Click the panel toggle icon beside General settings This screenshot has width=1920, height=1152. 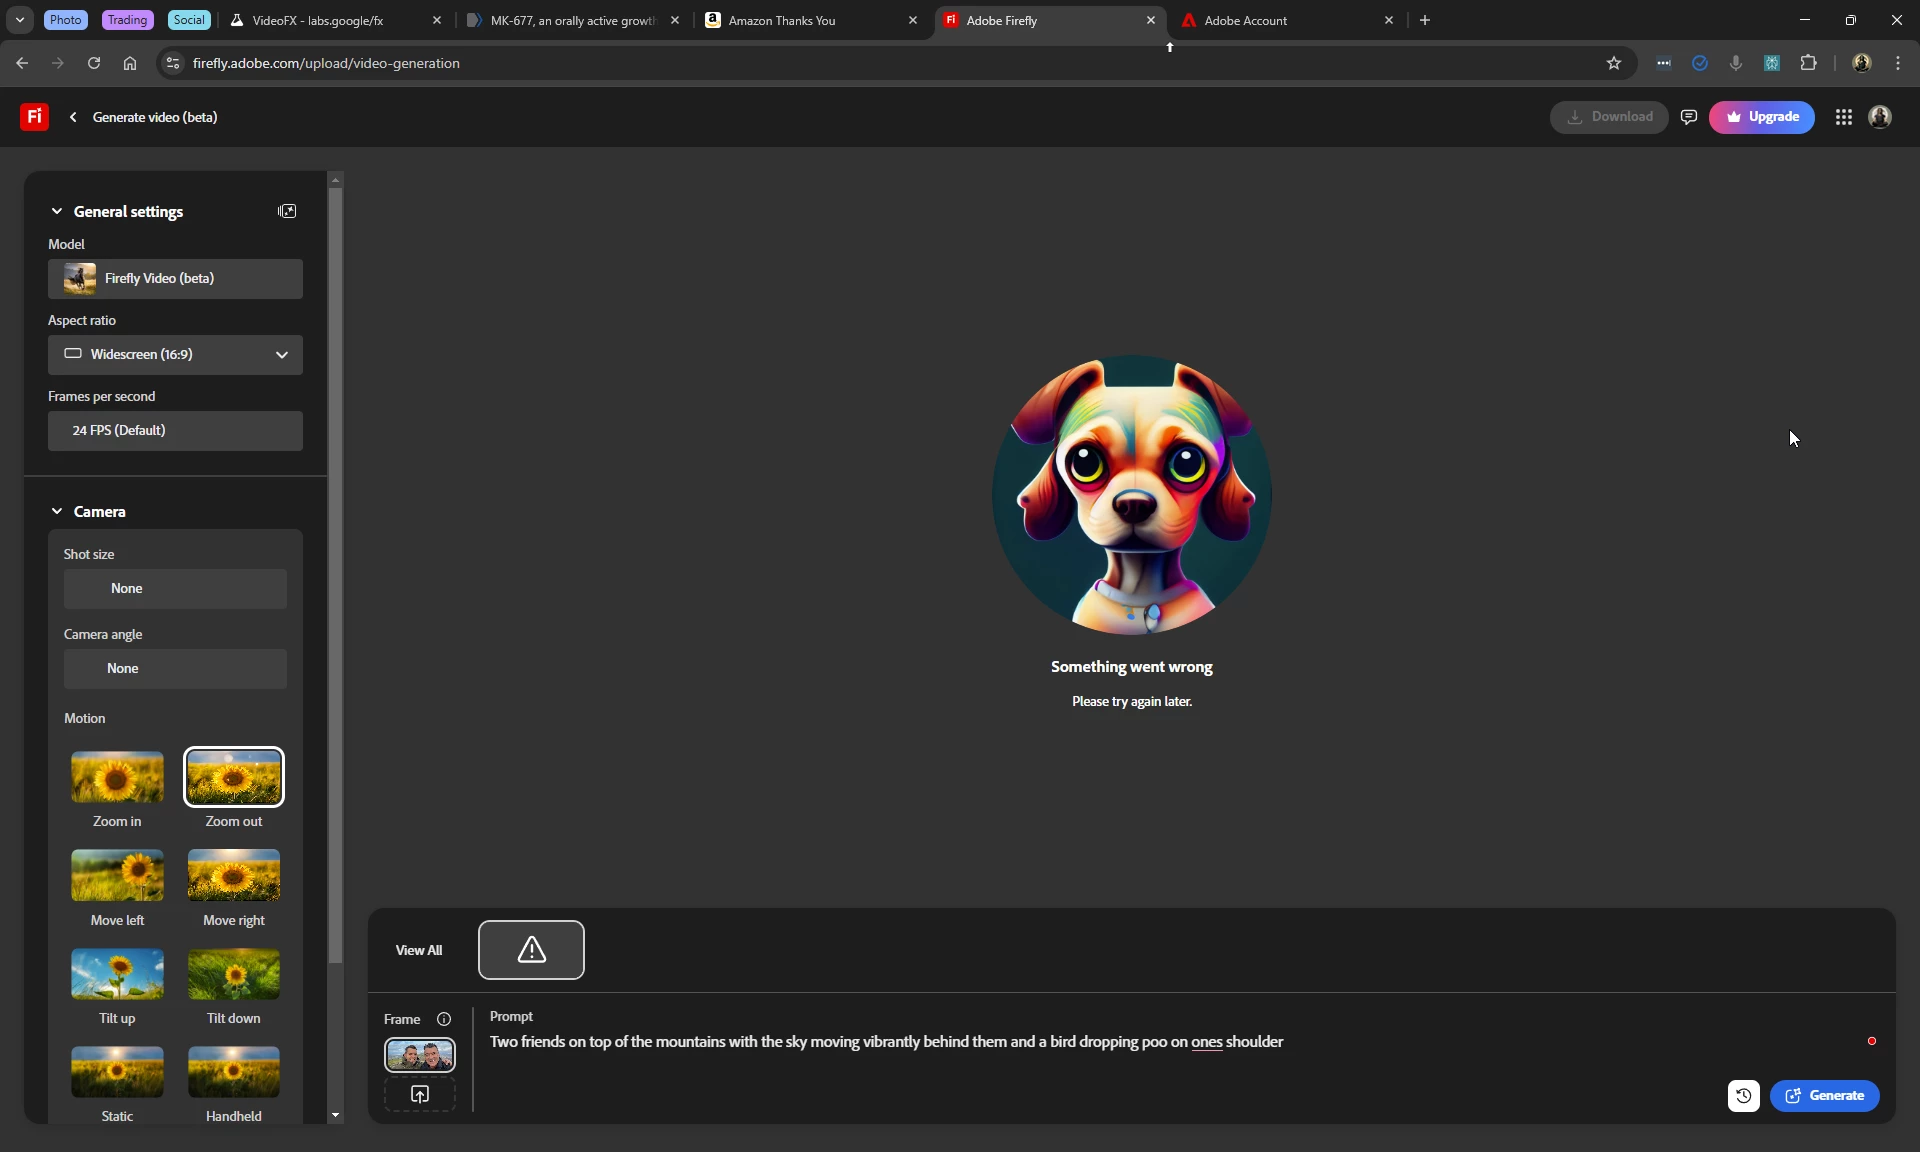coord(287,211)
